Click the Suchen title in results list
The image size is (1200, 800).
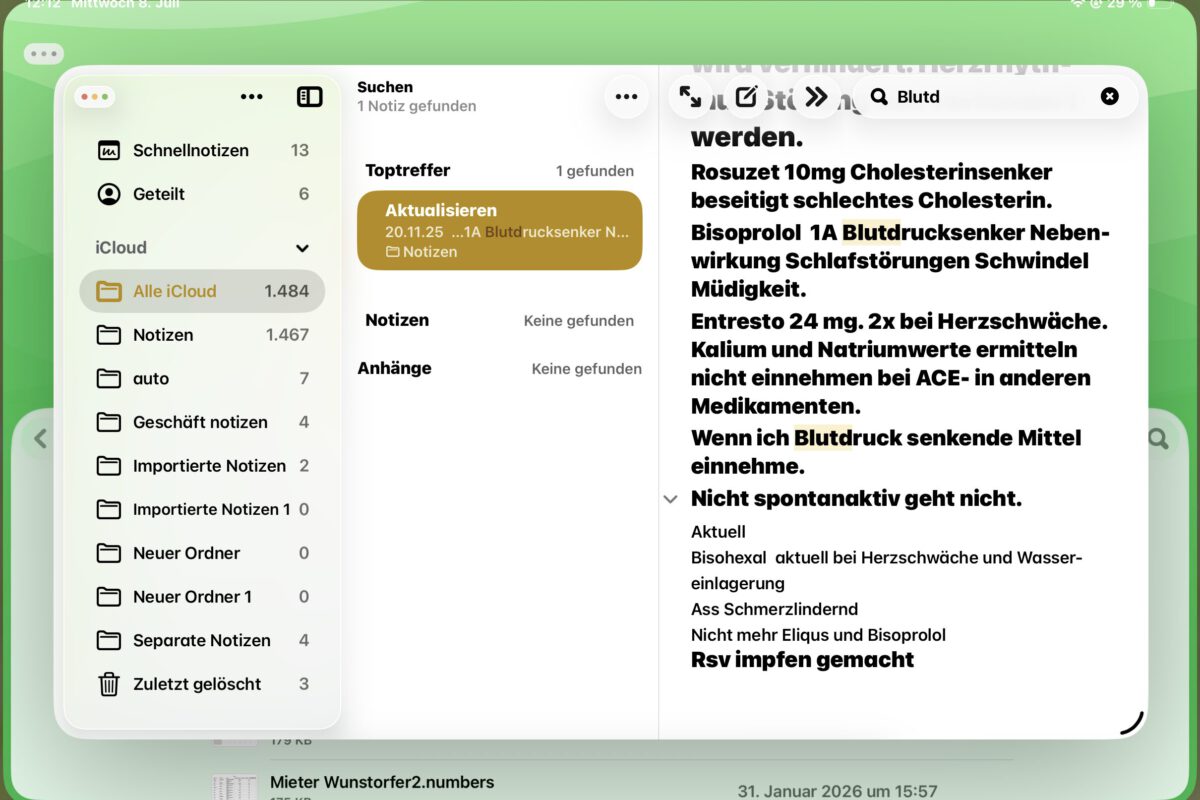click(385, 87)
